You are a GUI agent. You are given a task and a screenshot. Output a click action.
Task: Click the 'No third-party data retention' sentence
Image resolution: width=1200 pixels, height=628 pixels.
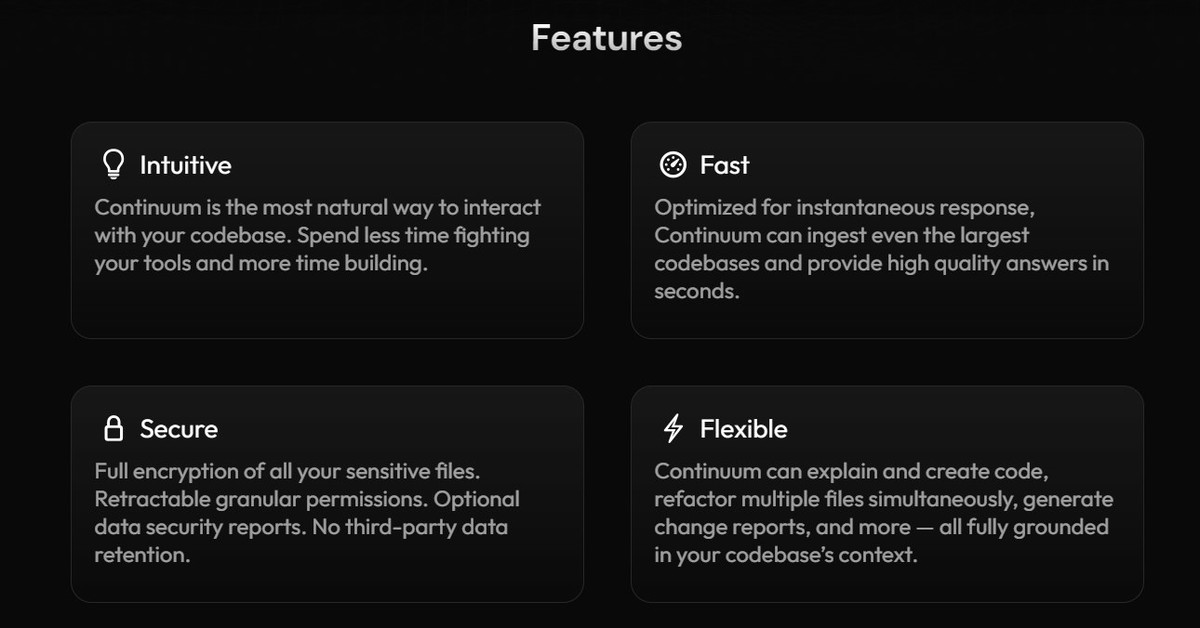click(x=300, y=540)
